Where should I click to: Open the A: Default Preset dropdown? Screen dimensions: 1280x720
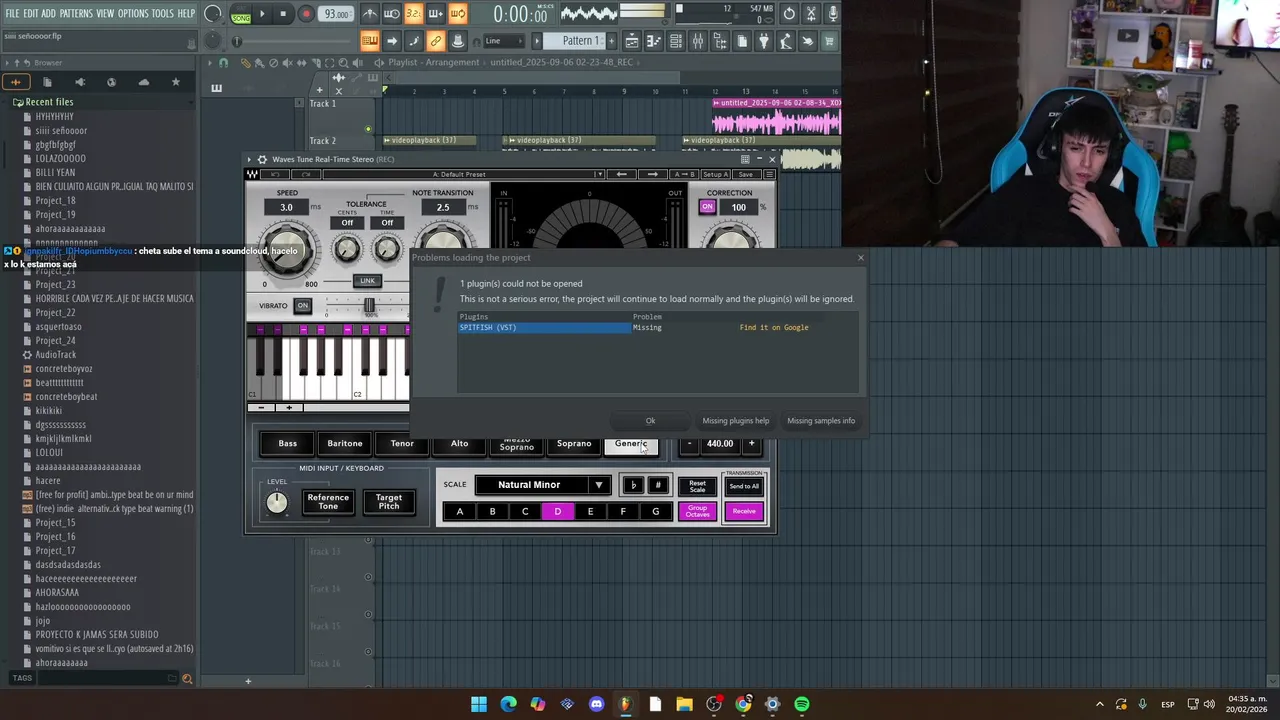coord(463,174)
